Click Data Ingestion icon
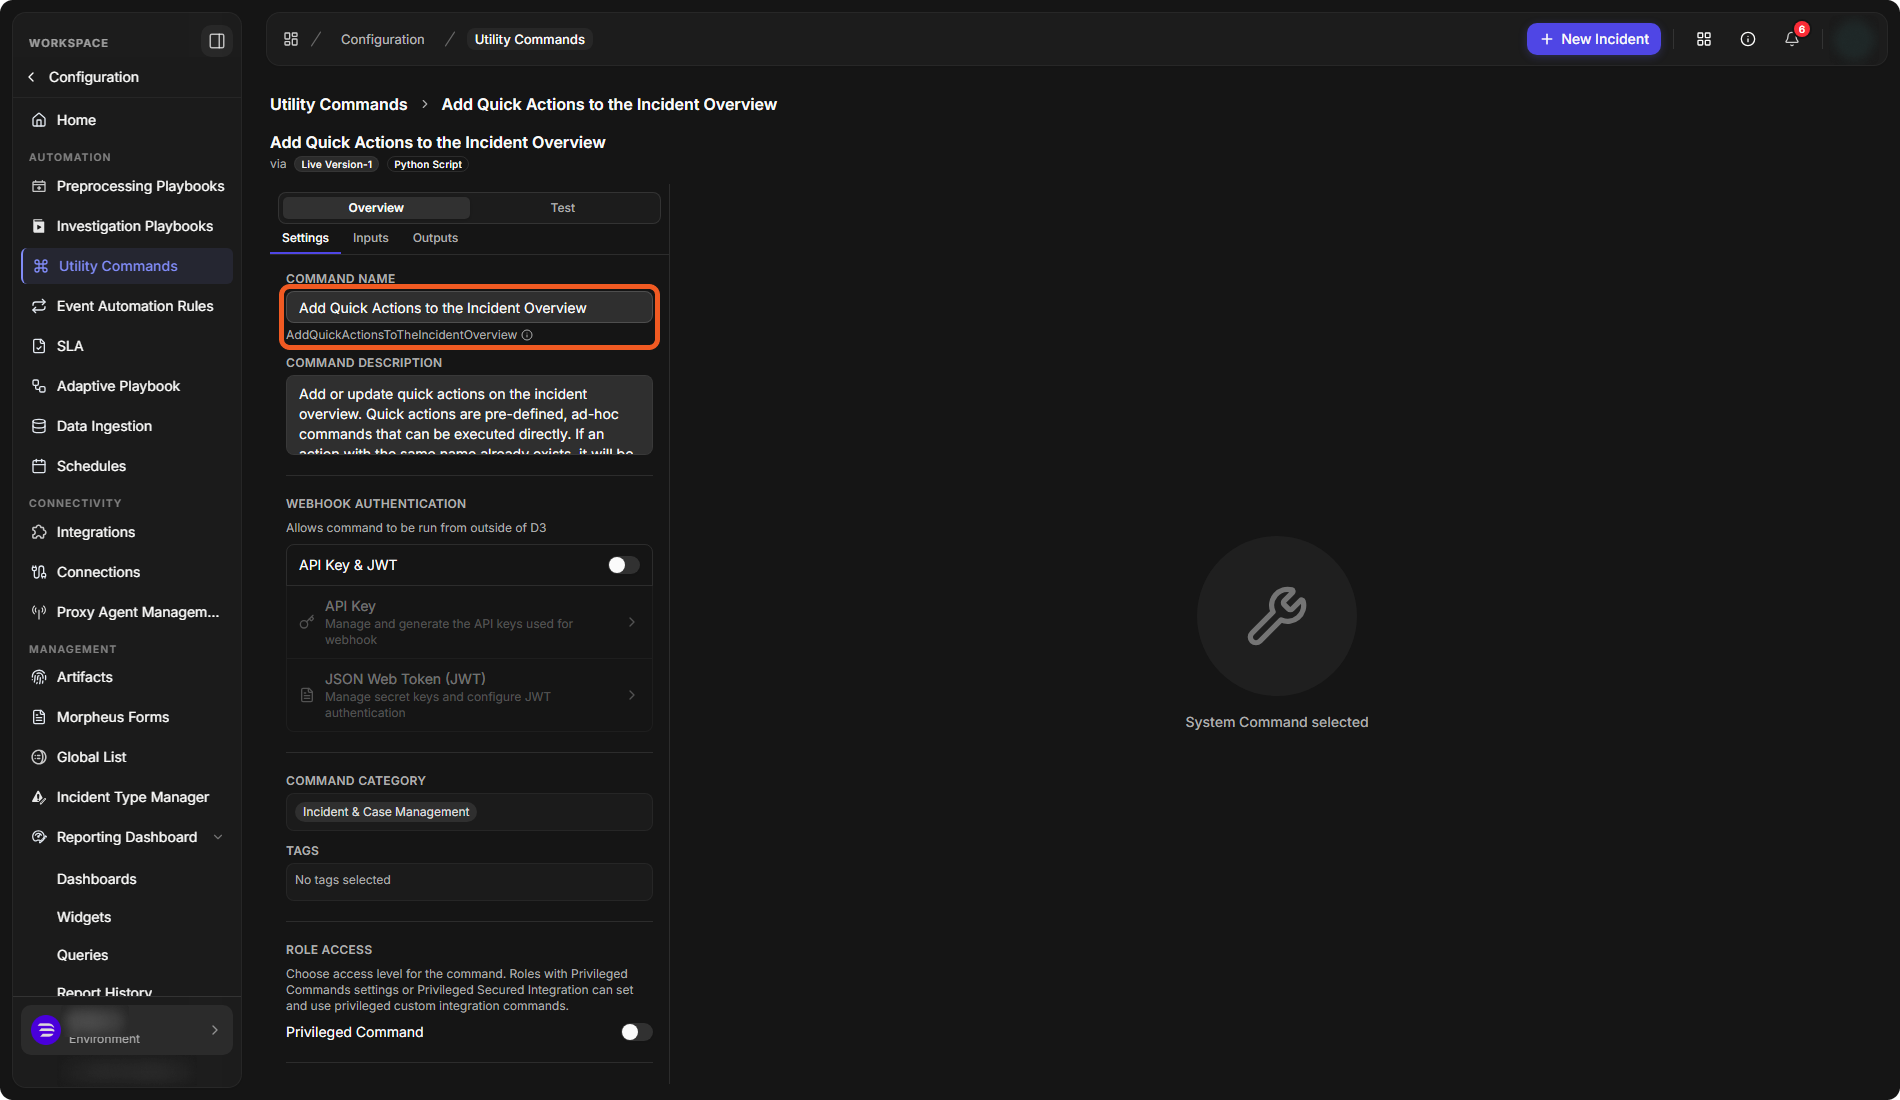This screenshot has width=1900, height=1100. [x=39, y=426]
